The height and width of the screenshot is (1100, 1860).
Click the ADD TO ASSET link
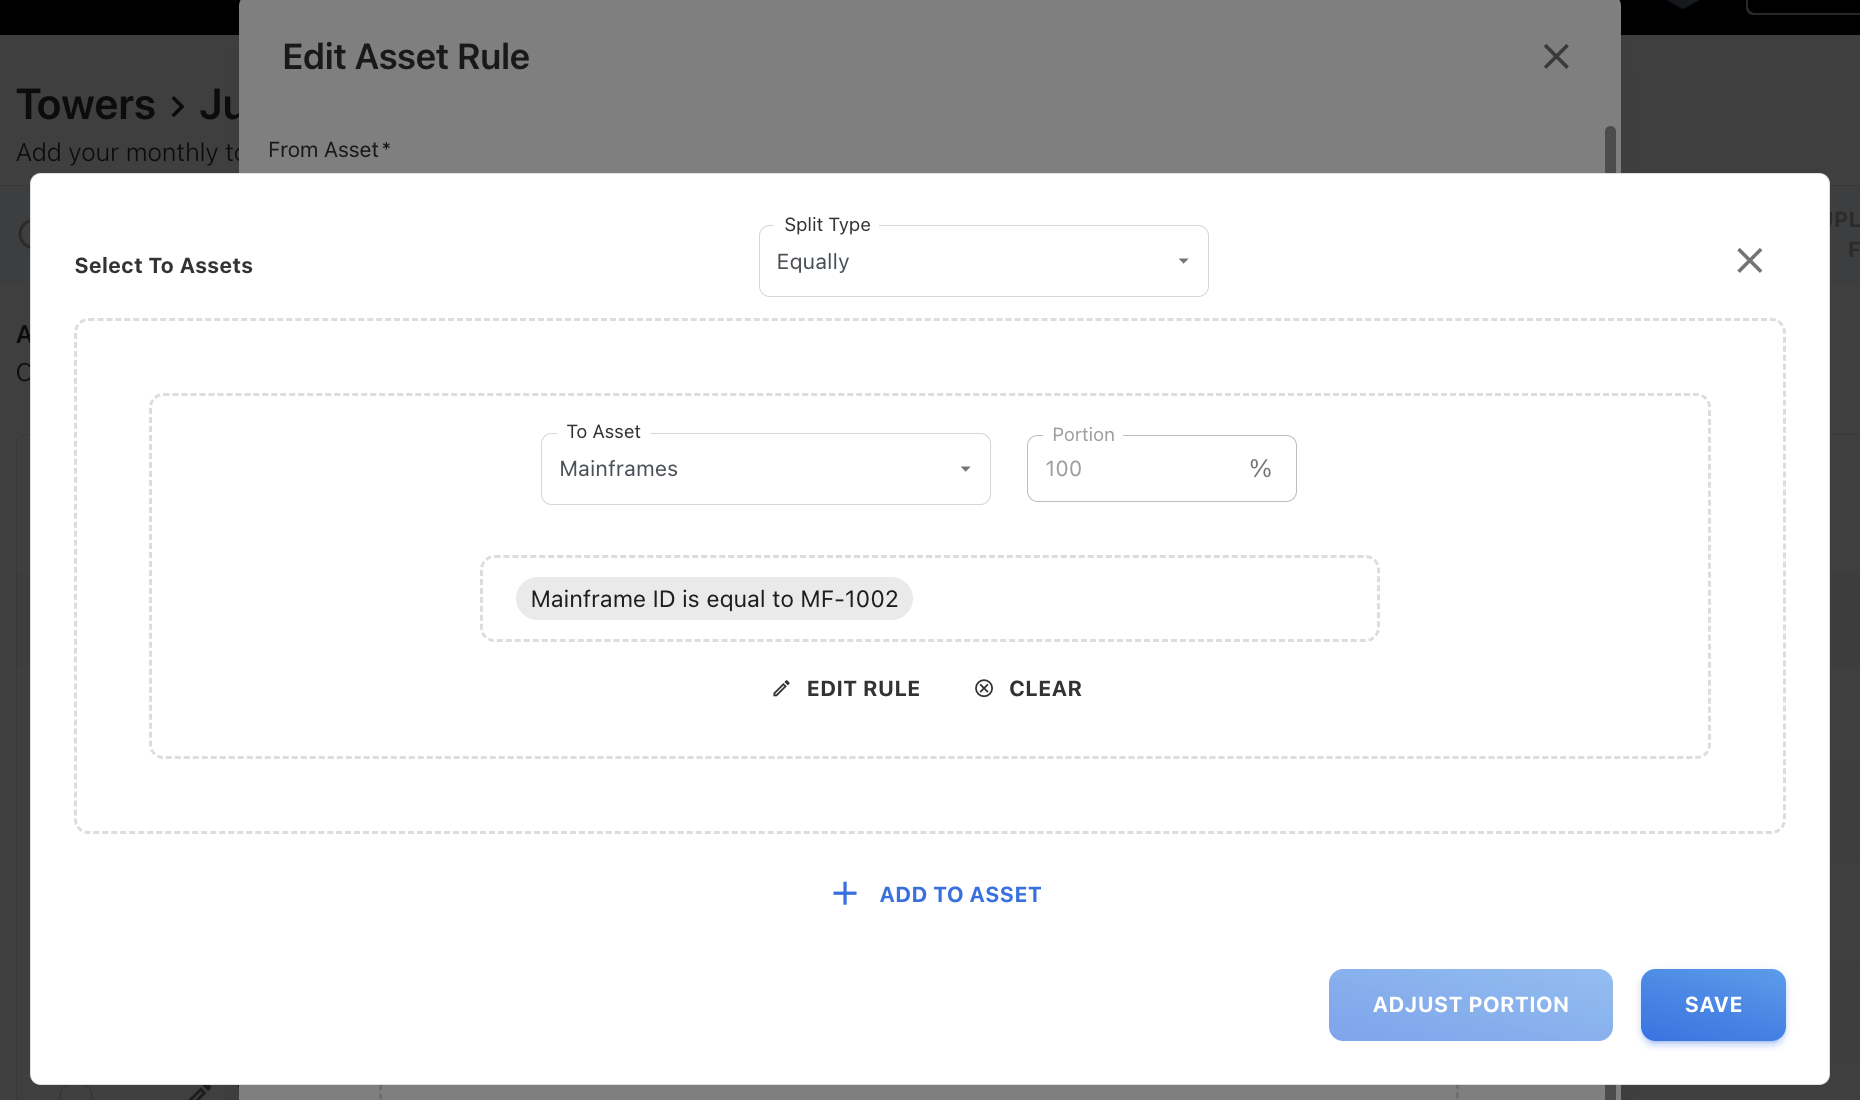tap(960, 895)
